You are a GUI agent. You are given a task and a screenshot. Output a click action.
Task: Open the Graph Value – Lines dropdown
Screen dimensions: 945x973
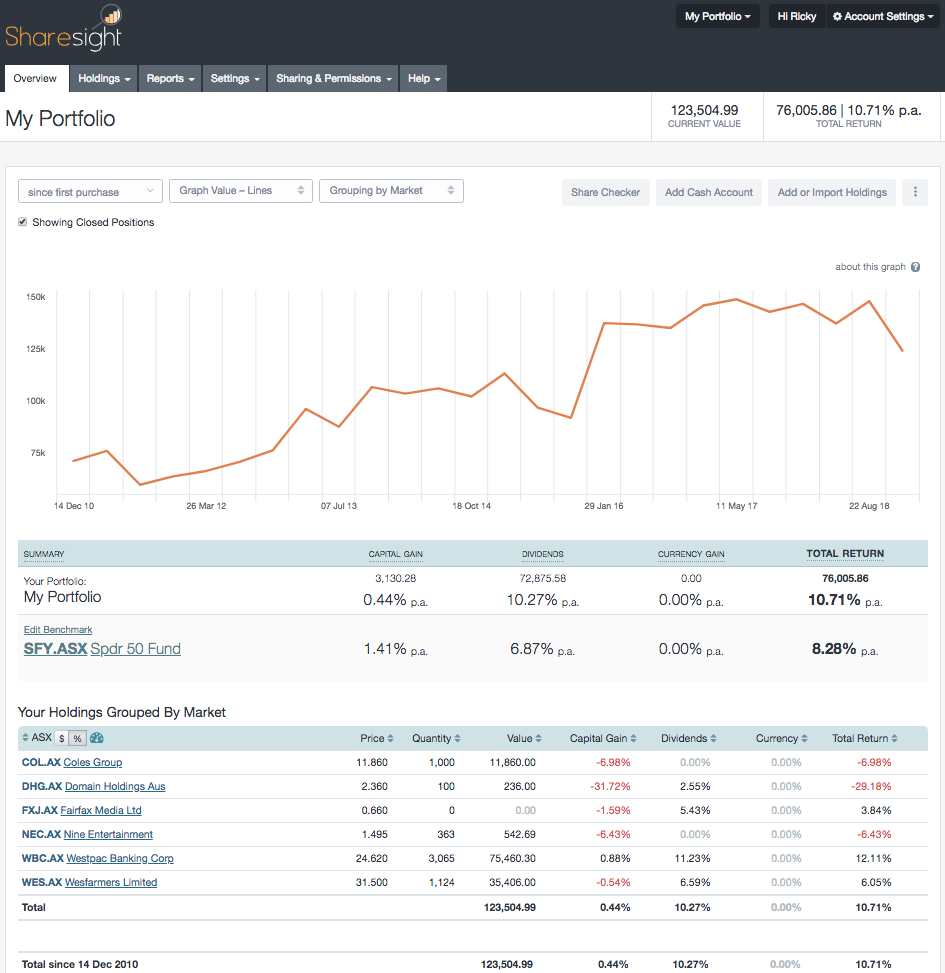(x=240, y=191)
